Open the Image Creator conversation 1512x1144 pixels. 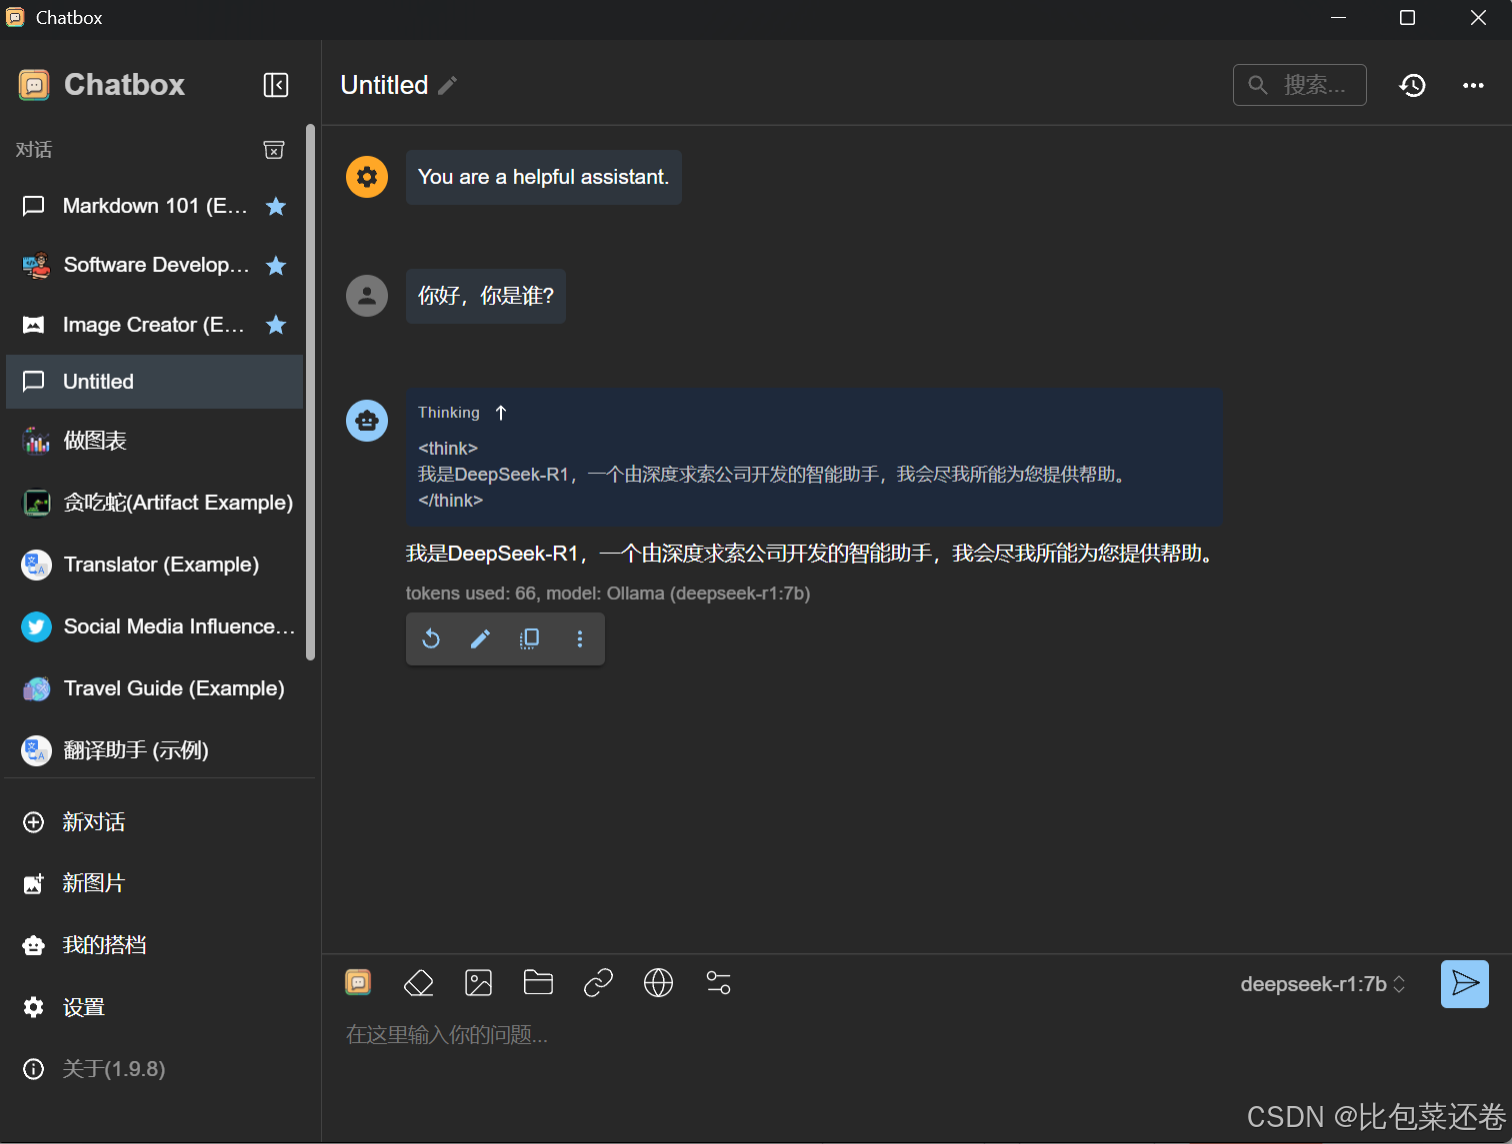pos(154,324)
